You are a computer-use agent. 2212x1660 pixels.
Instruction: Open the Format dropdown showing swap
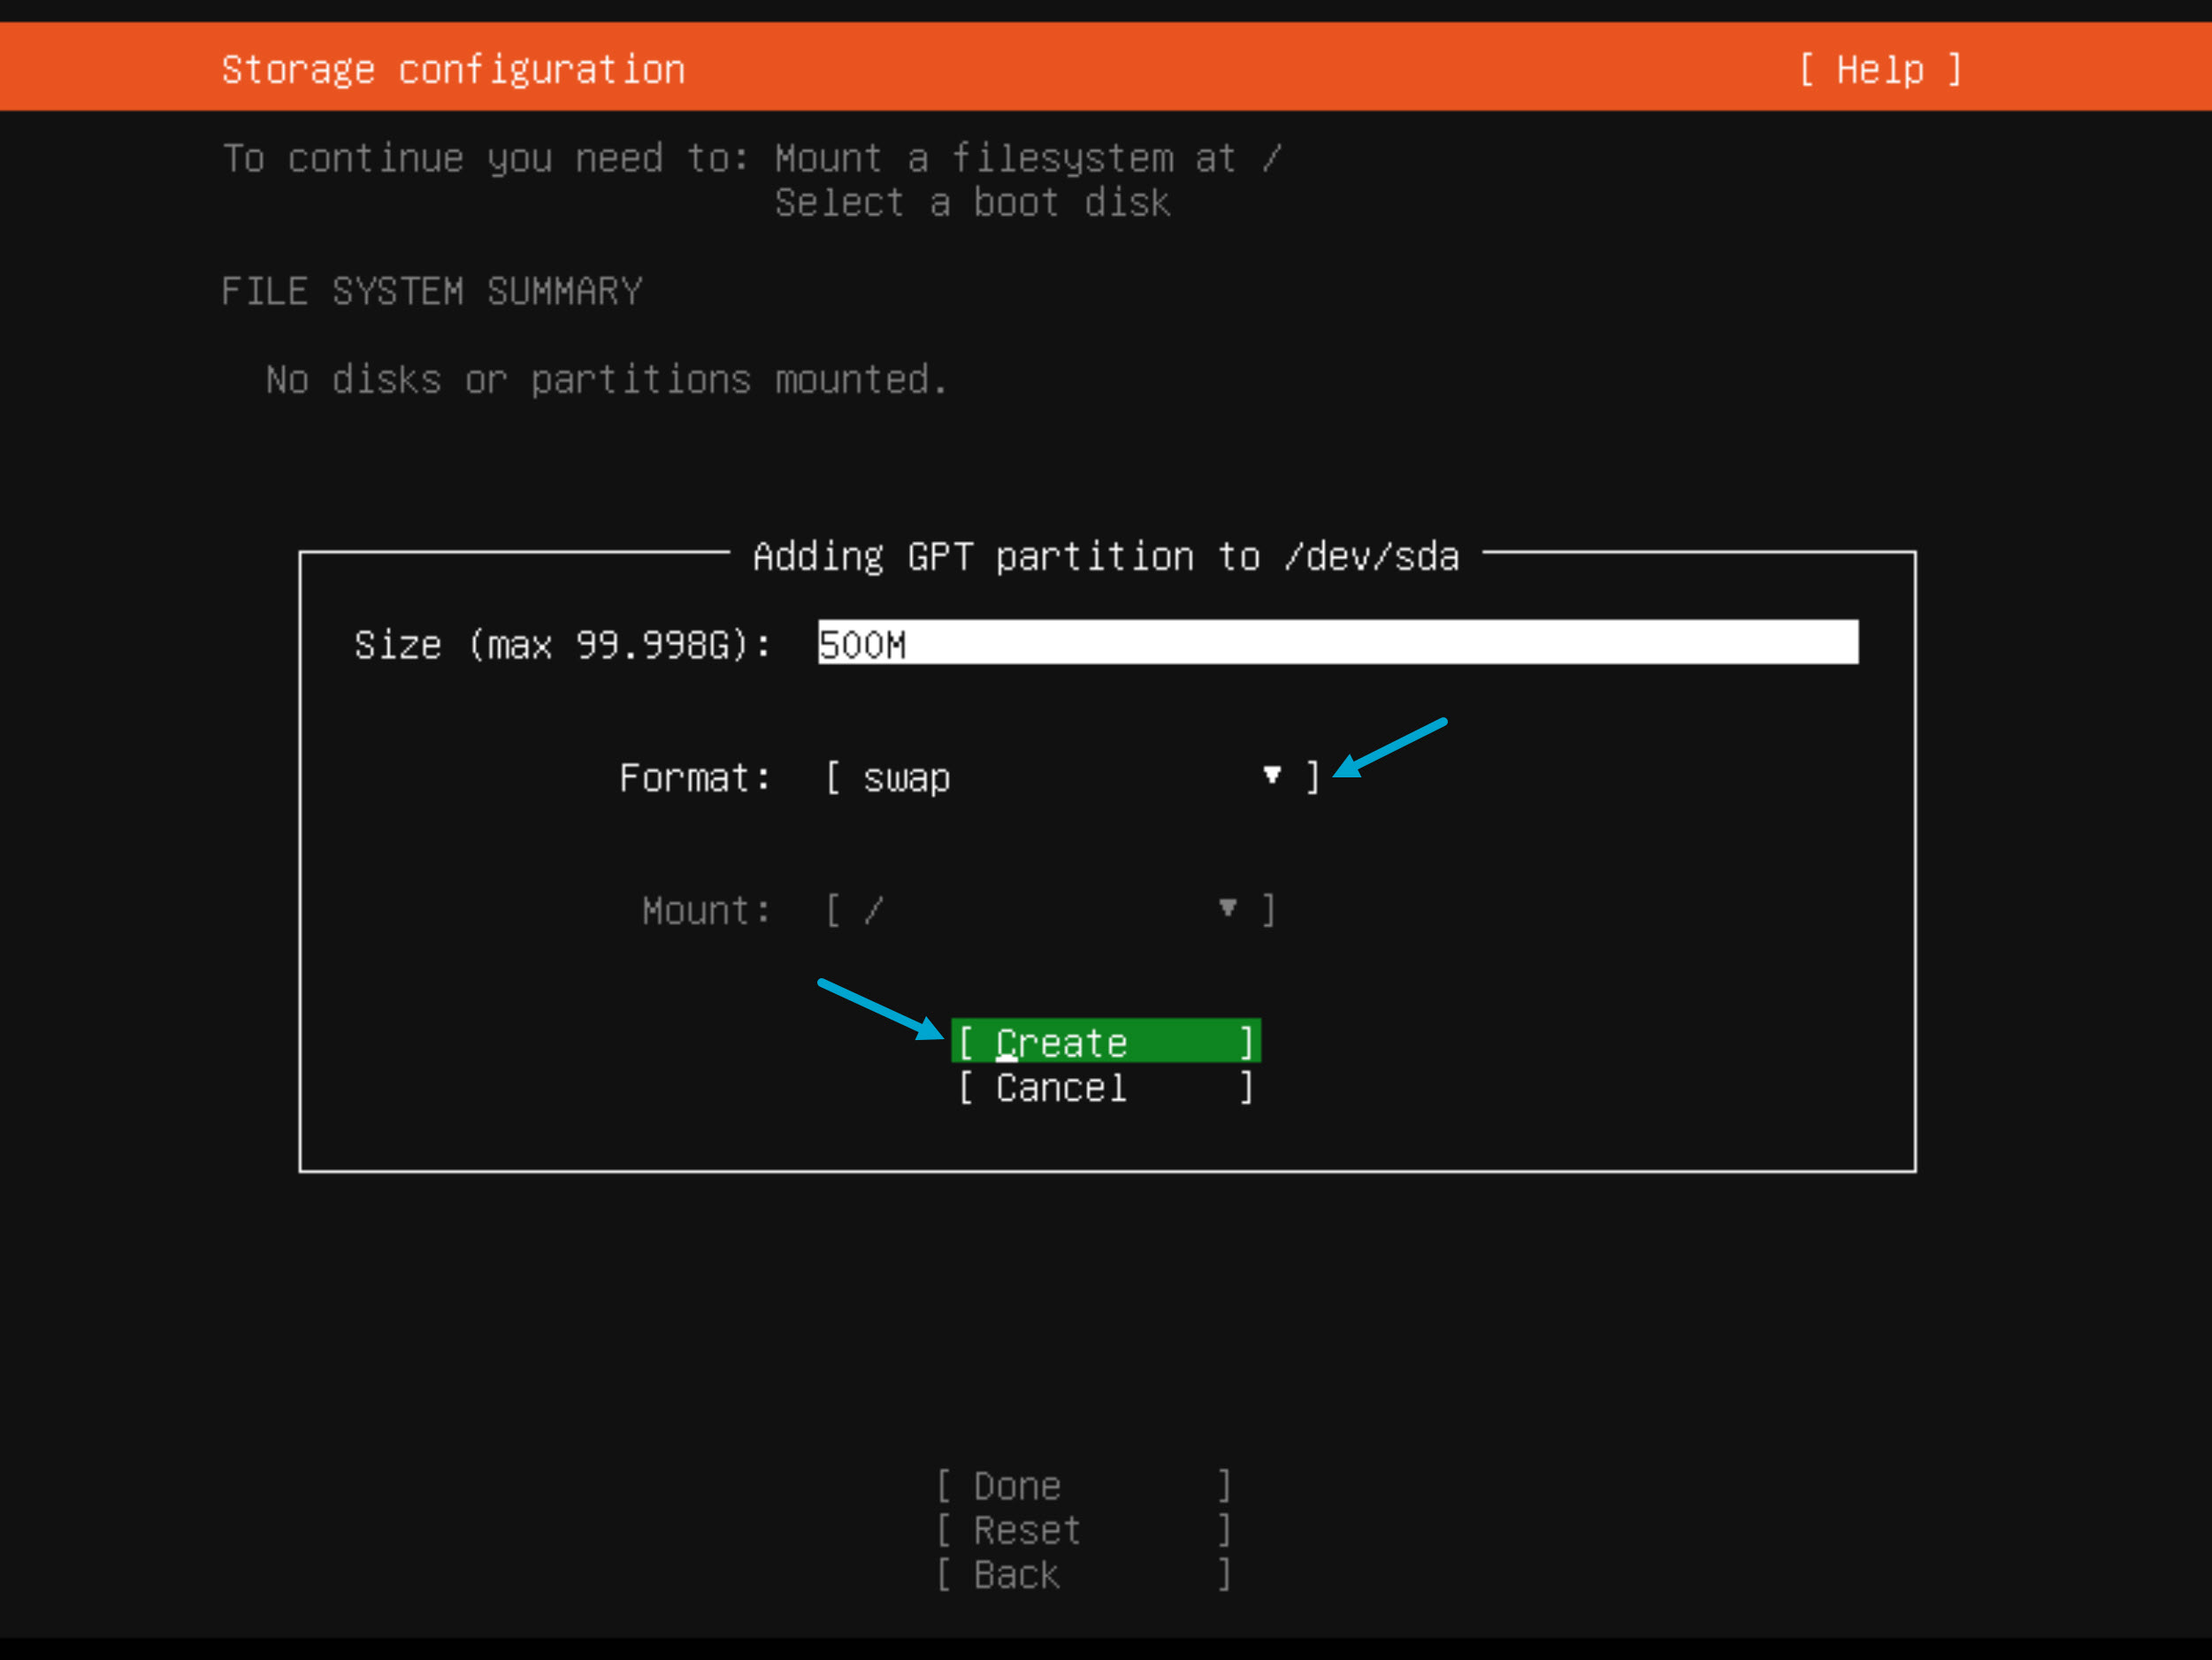(x=1072, y=777)
